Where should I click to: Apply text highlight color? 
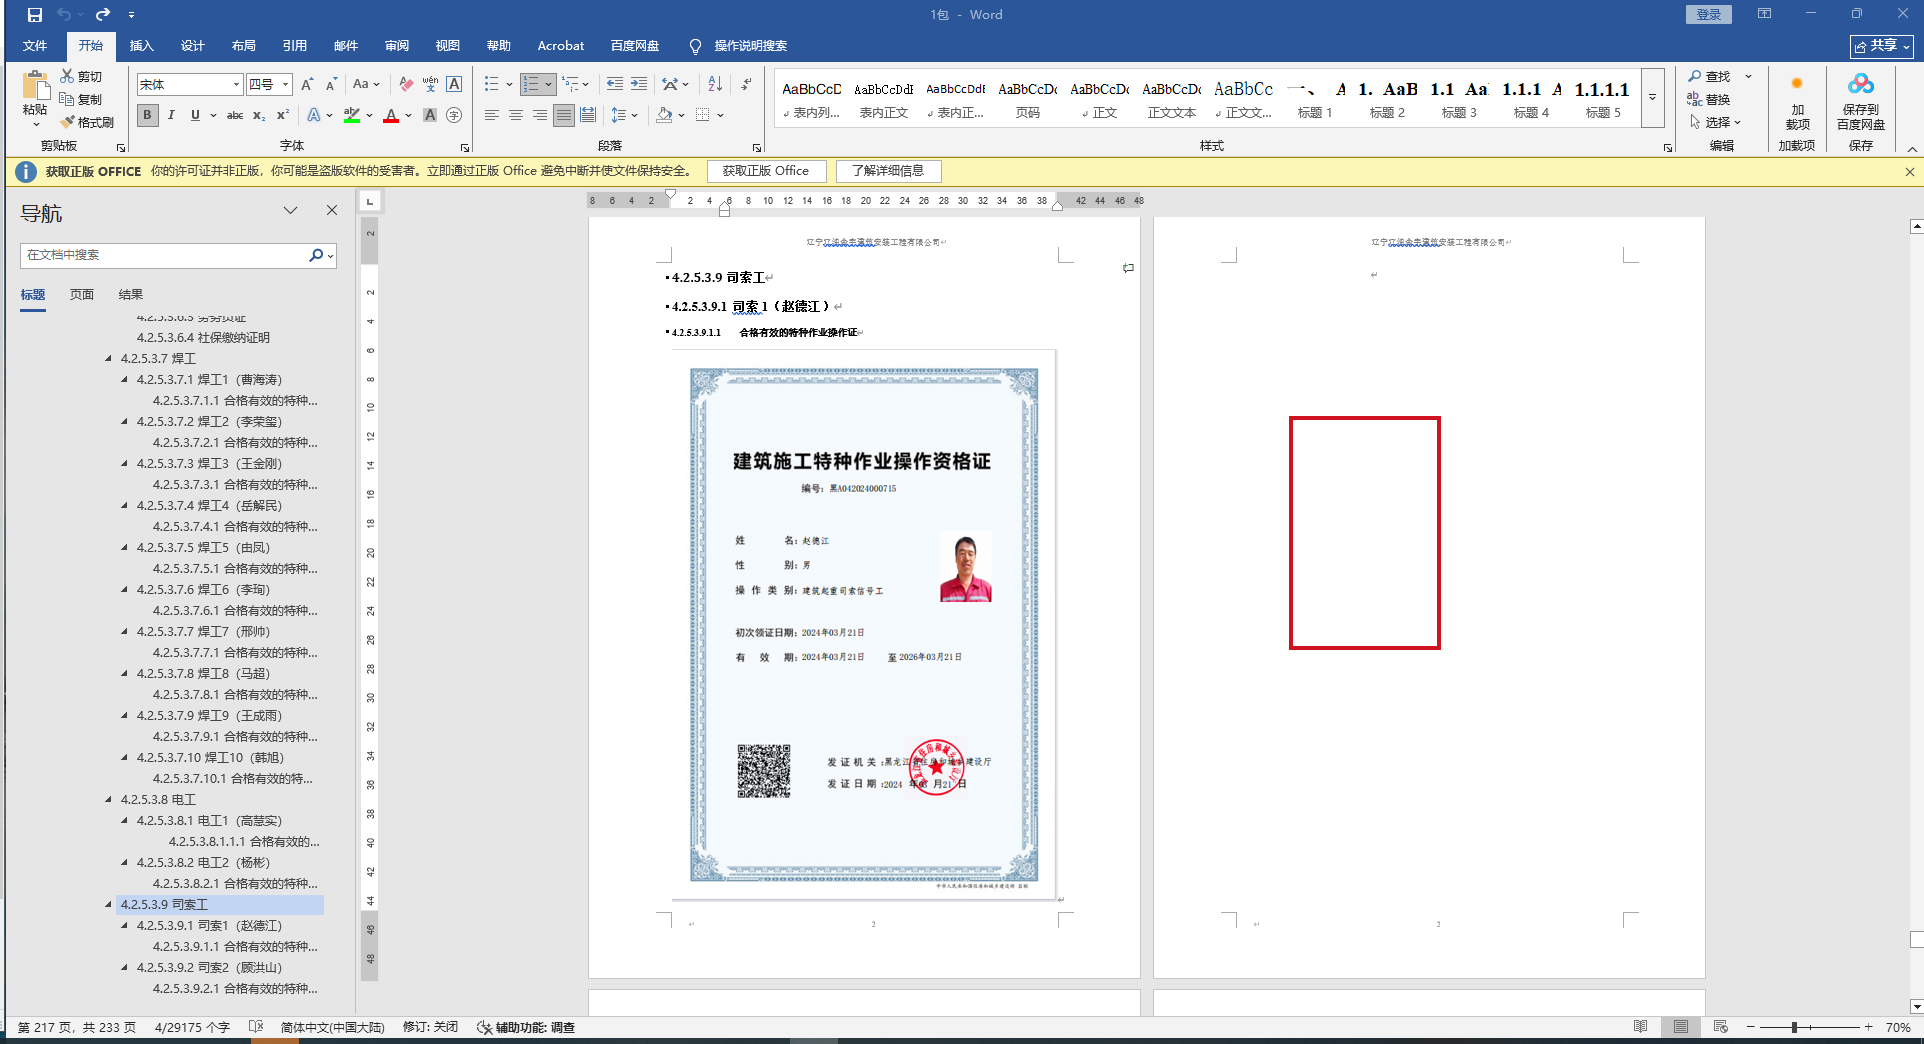click(x=352, y=115)
